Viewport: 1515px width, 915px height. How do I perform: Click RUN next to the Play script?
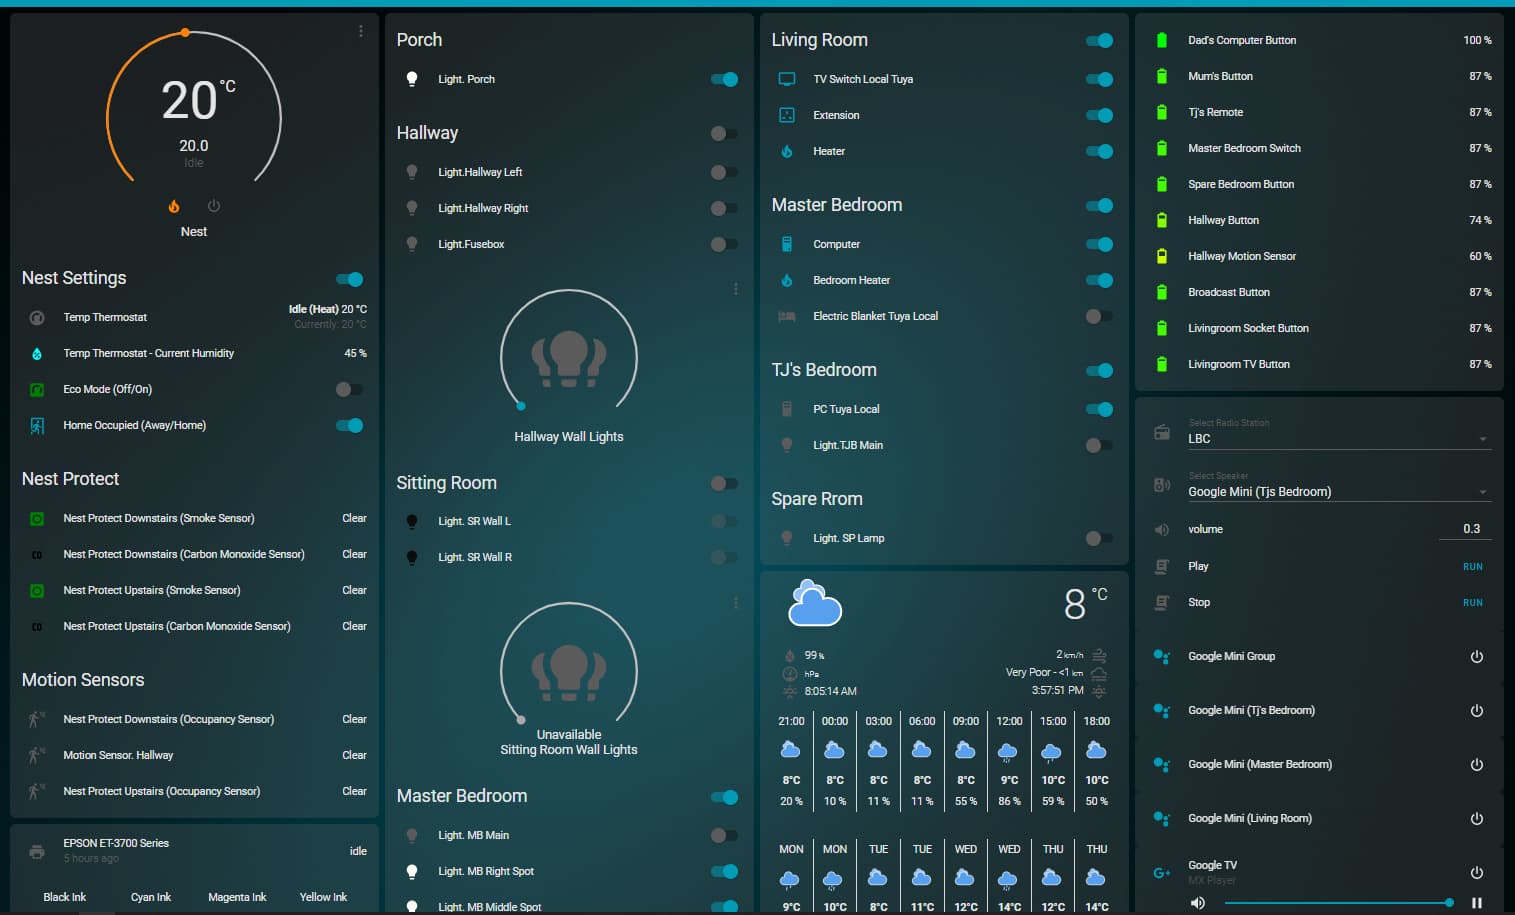click(1472, 566)
